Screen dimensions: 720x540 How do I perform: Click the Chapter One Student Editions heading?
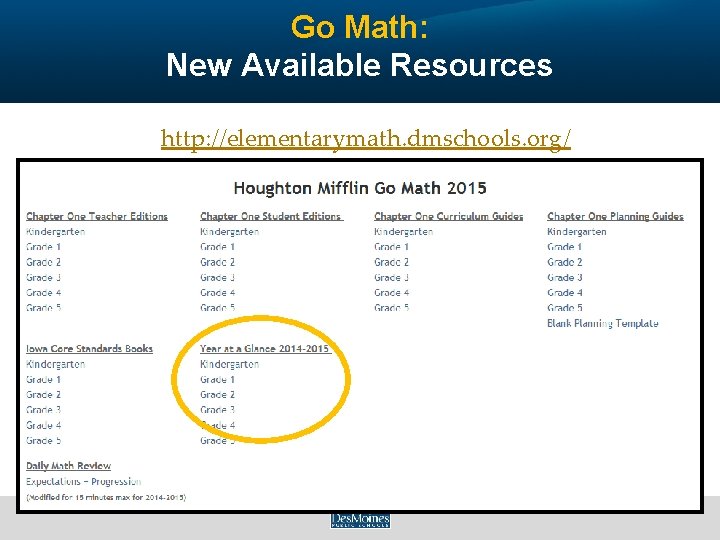271,216
